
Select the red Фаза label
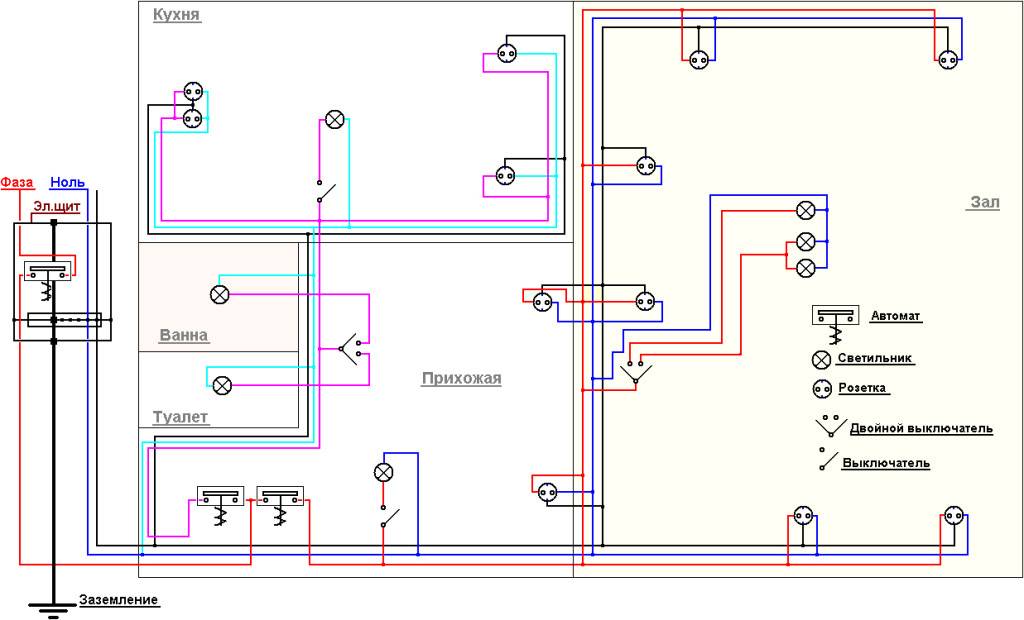point(17,182)
